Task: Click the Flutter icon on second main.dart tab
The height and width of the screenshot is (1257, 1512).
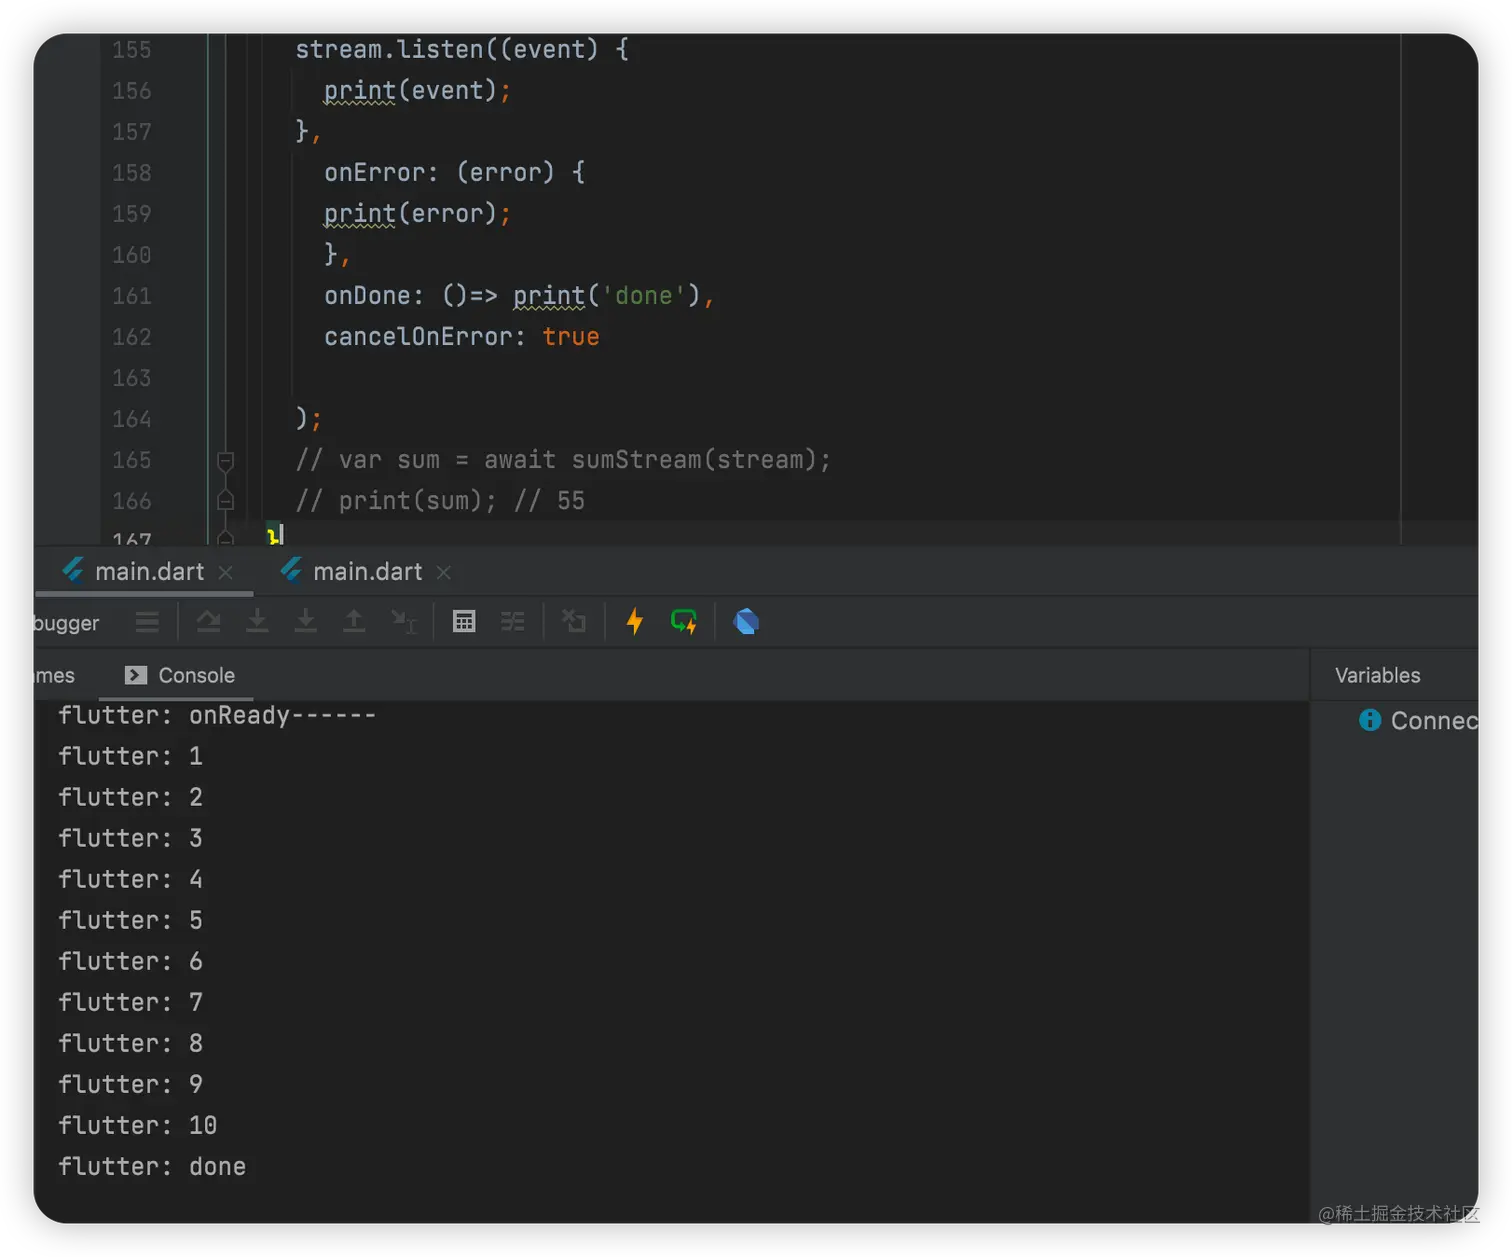Action: pyautogui.click(x=291, y=570)
